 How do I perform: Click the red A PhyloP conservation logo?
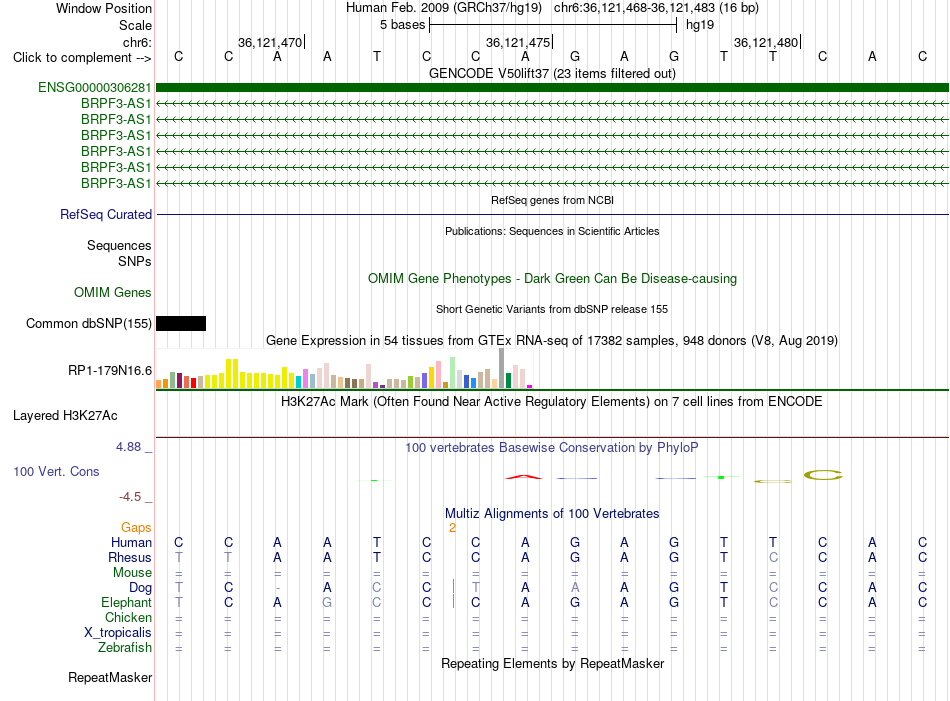coord(524,477)
